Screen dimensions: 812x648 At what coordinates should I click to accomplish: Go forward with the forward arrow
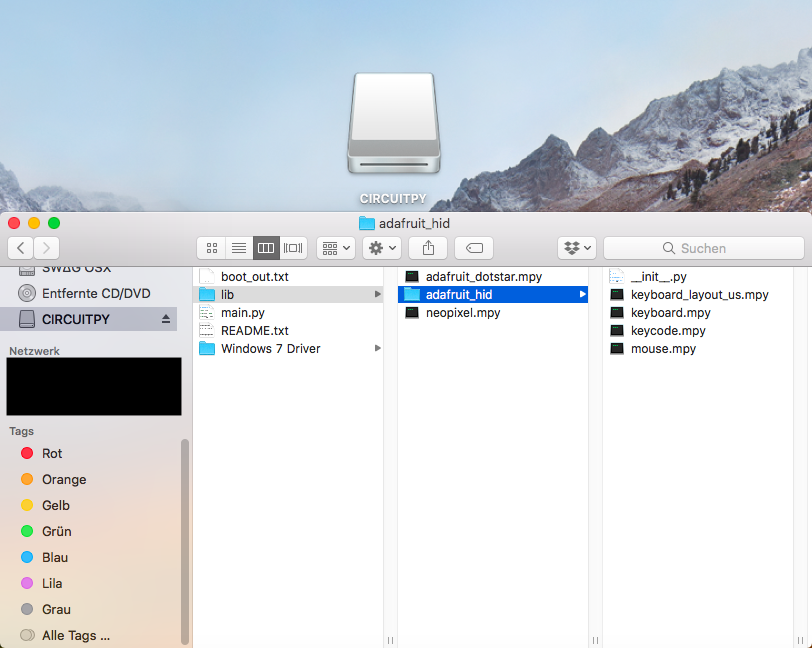[47, 248]
